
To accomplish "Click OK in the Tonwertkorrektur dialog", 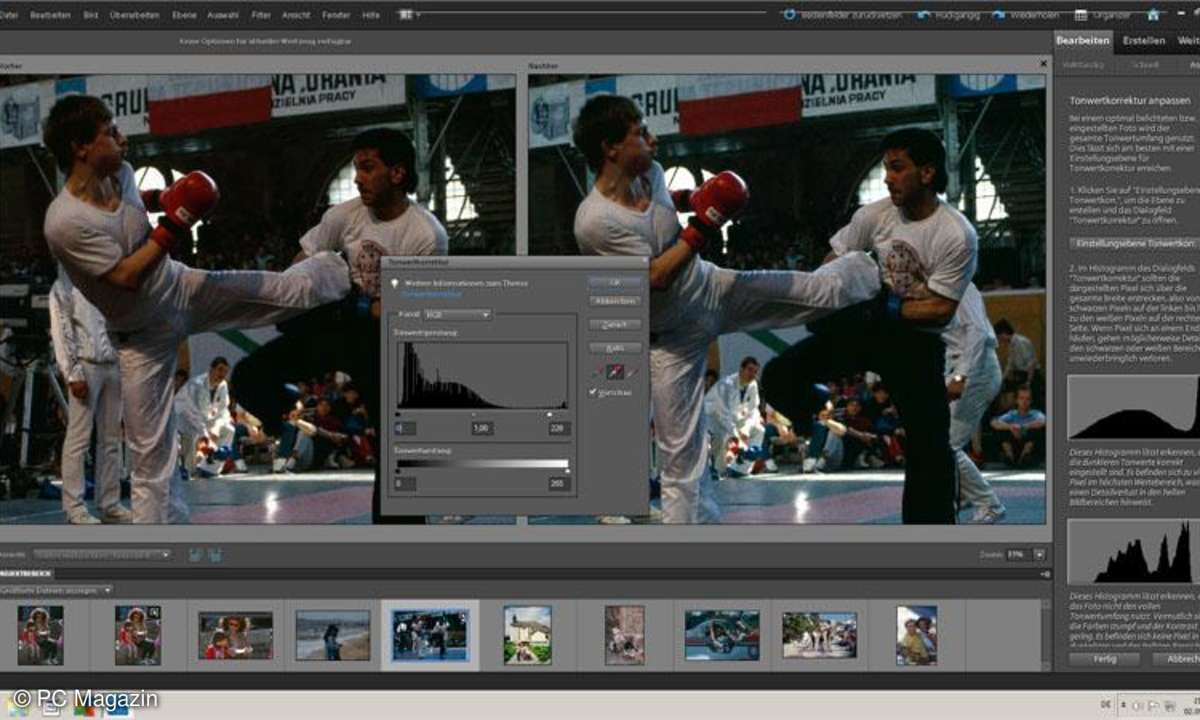I will [615, 283].
